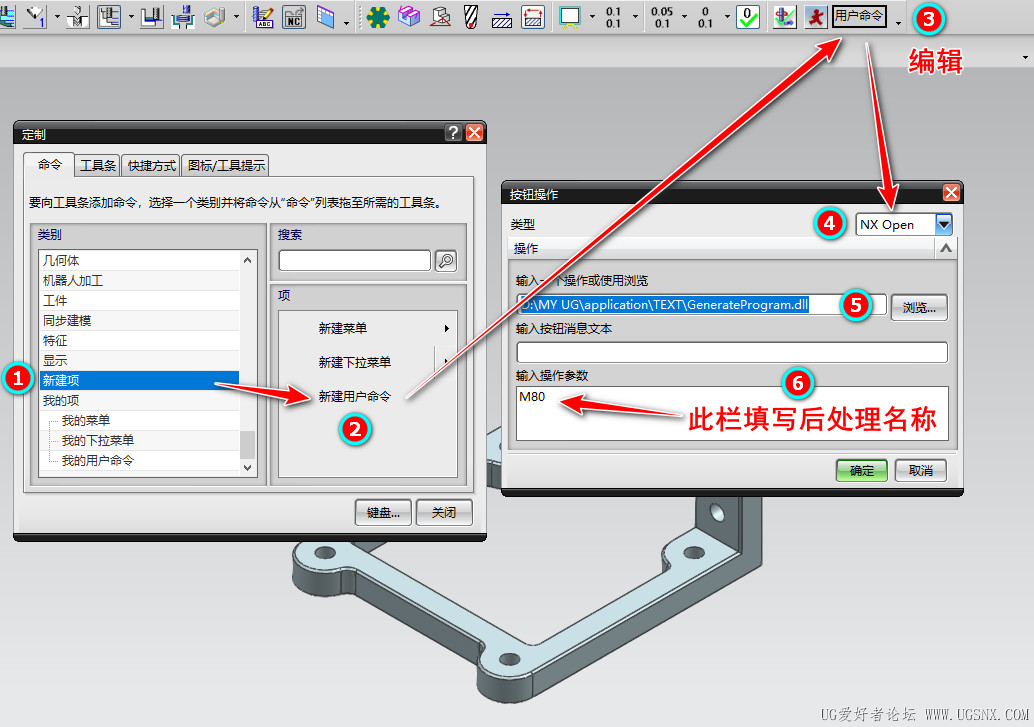This screenshot has height=727, width=1034.
Task: Select 机器人加工 in the category list
Action: tap(139, 280)
